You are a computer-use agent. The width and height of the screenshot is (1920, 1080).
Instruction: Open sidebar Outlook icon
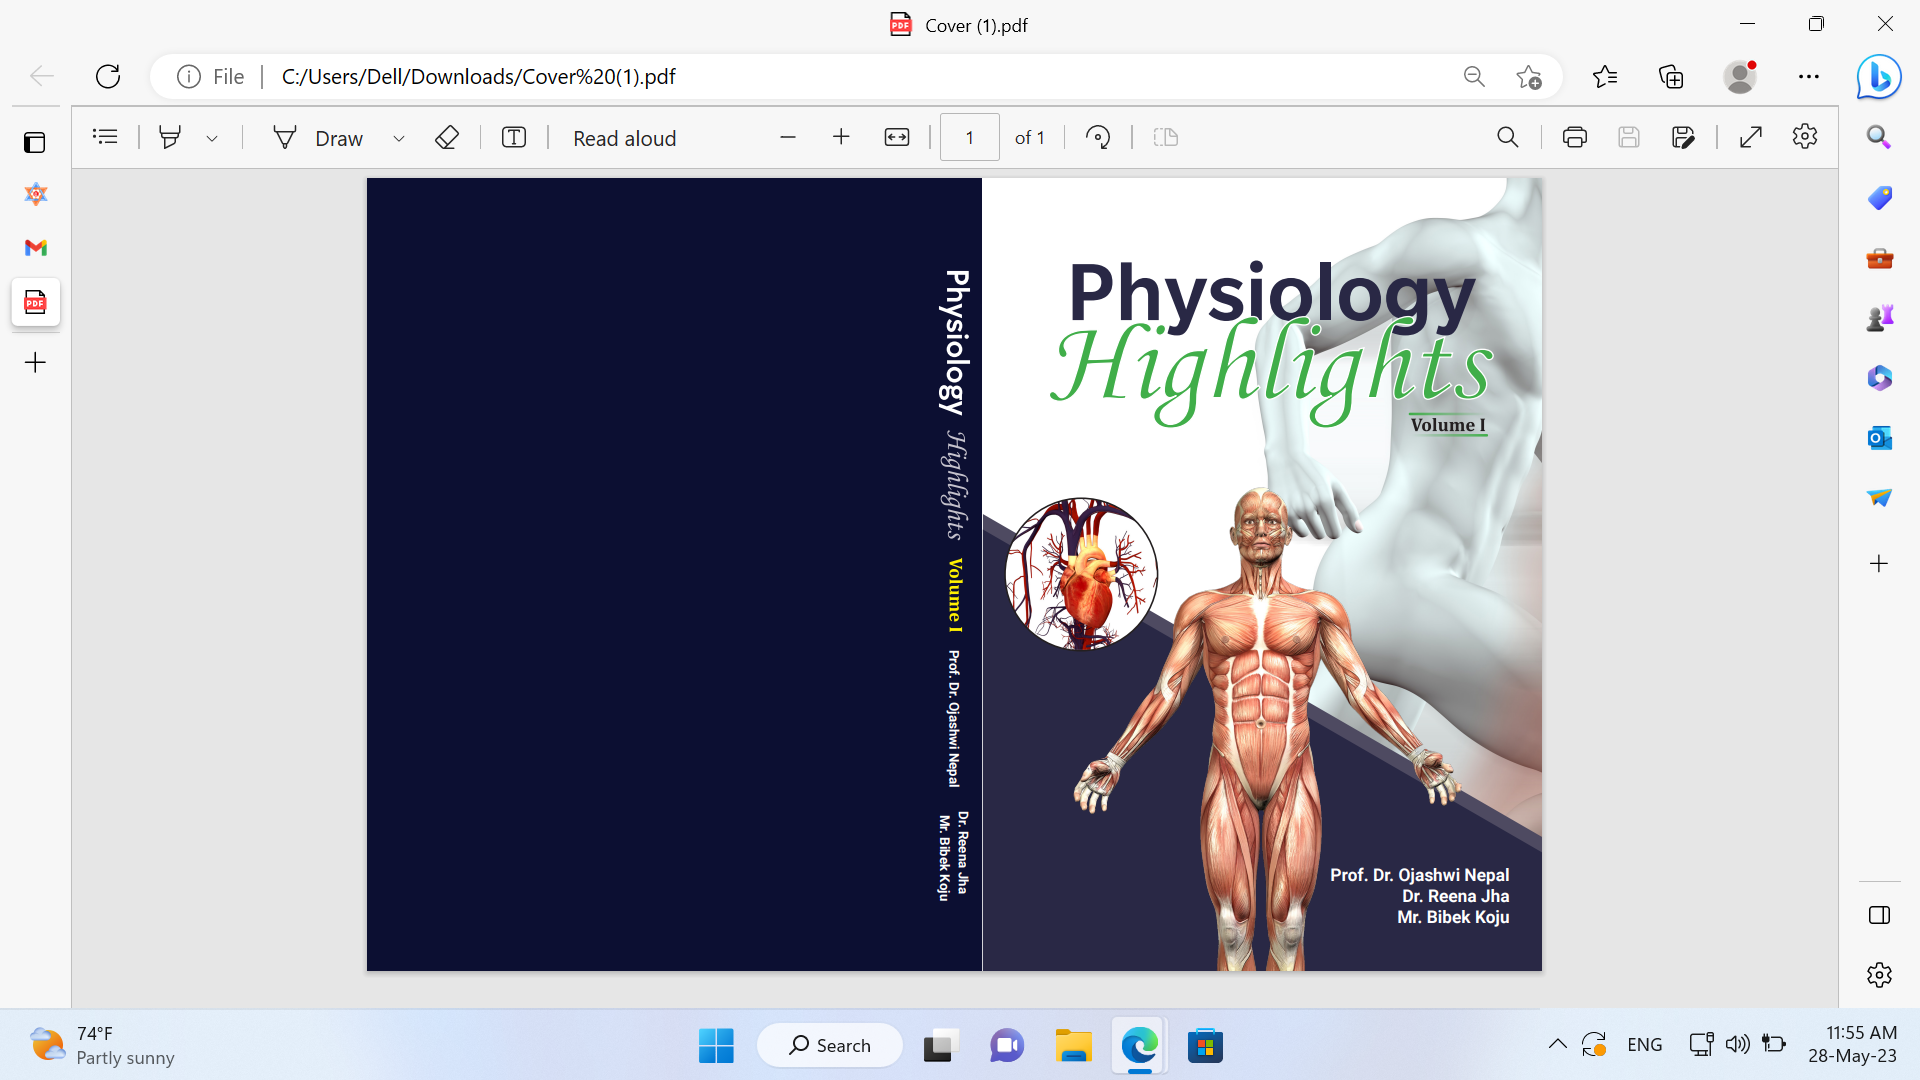1879,437
